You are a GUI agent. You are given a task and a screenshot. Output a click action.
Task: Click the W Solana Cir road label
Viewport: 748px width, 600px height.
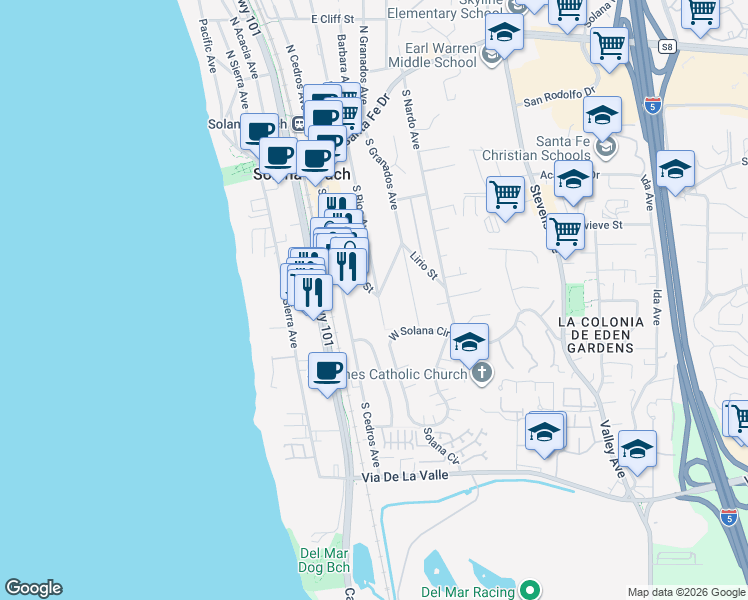(x=419, y=332)
